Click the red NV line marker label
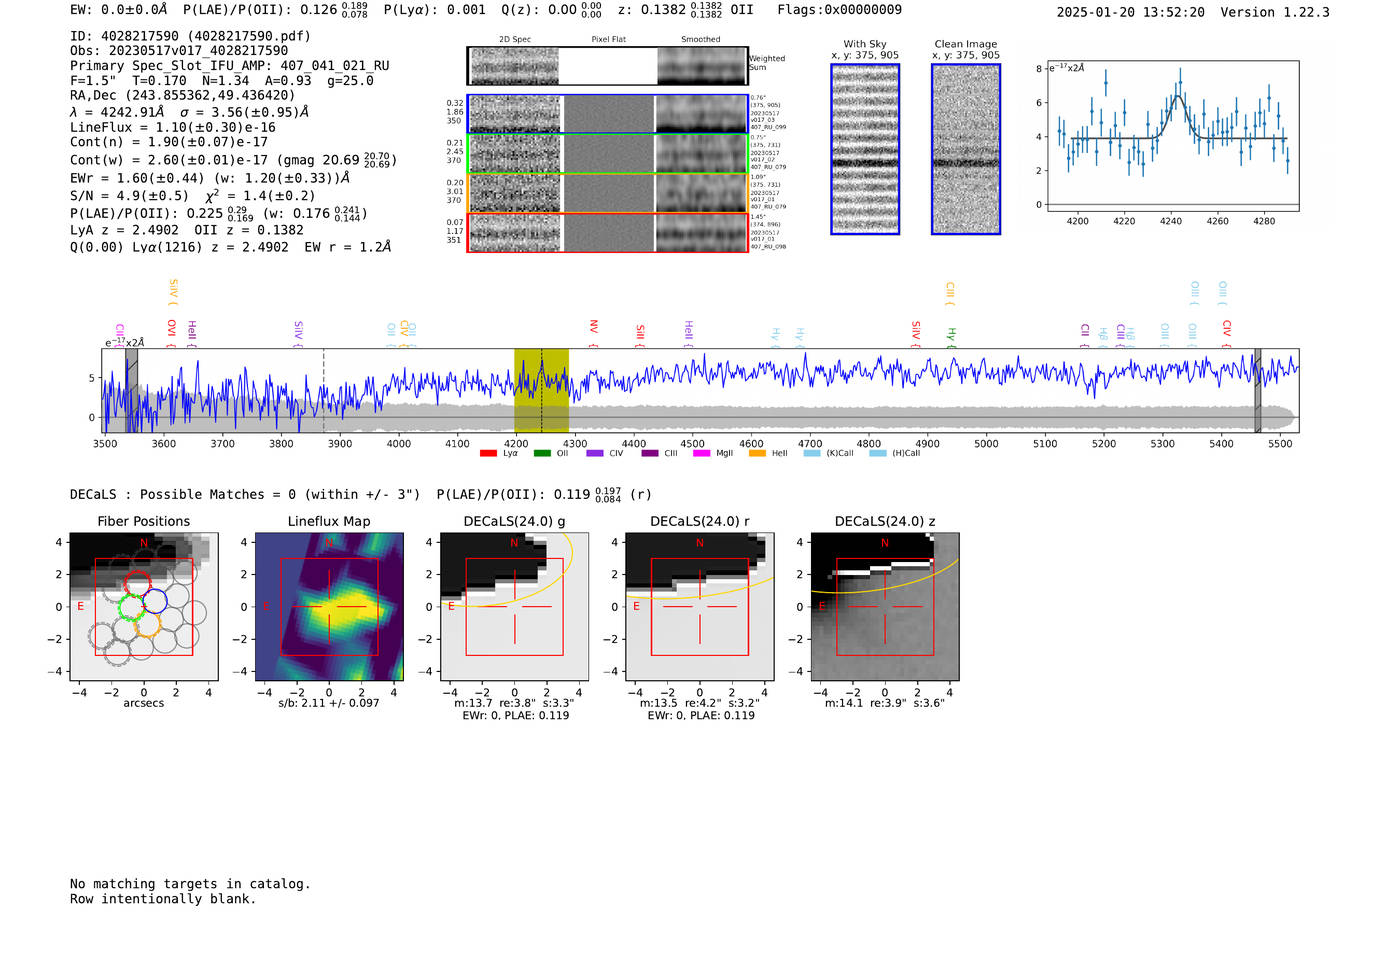Screen dimensions: 1400x953 coord(593,327)
